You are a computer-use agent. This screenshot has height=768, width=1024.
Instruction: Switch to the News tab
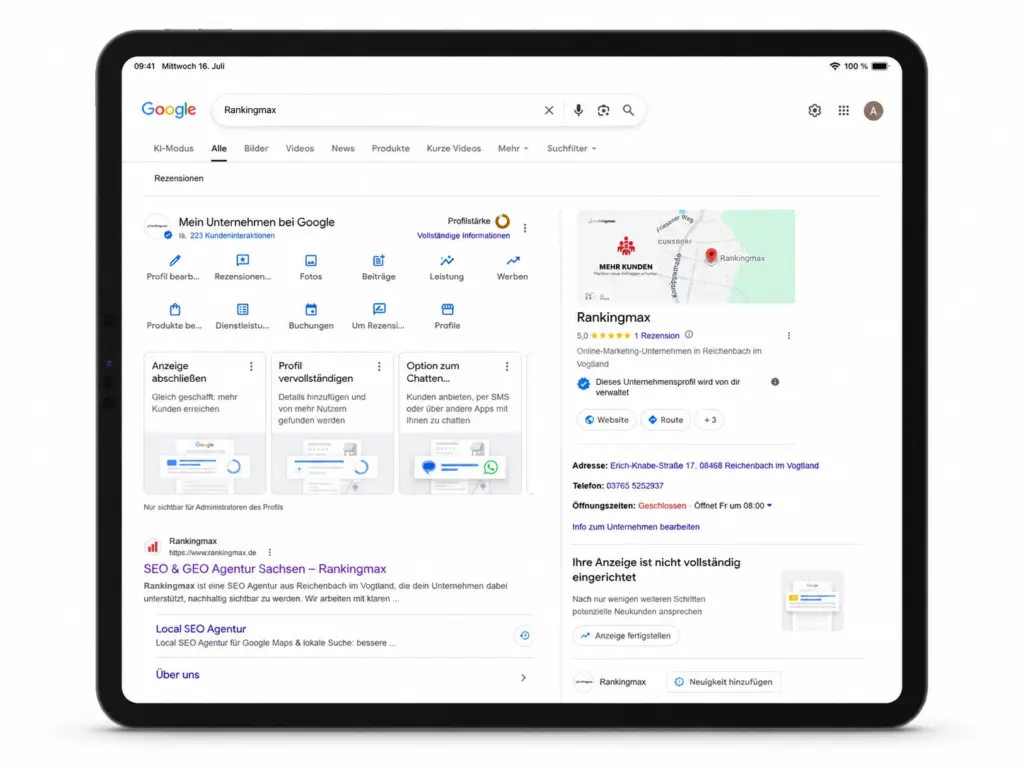point(343,149)
